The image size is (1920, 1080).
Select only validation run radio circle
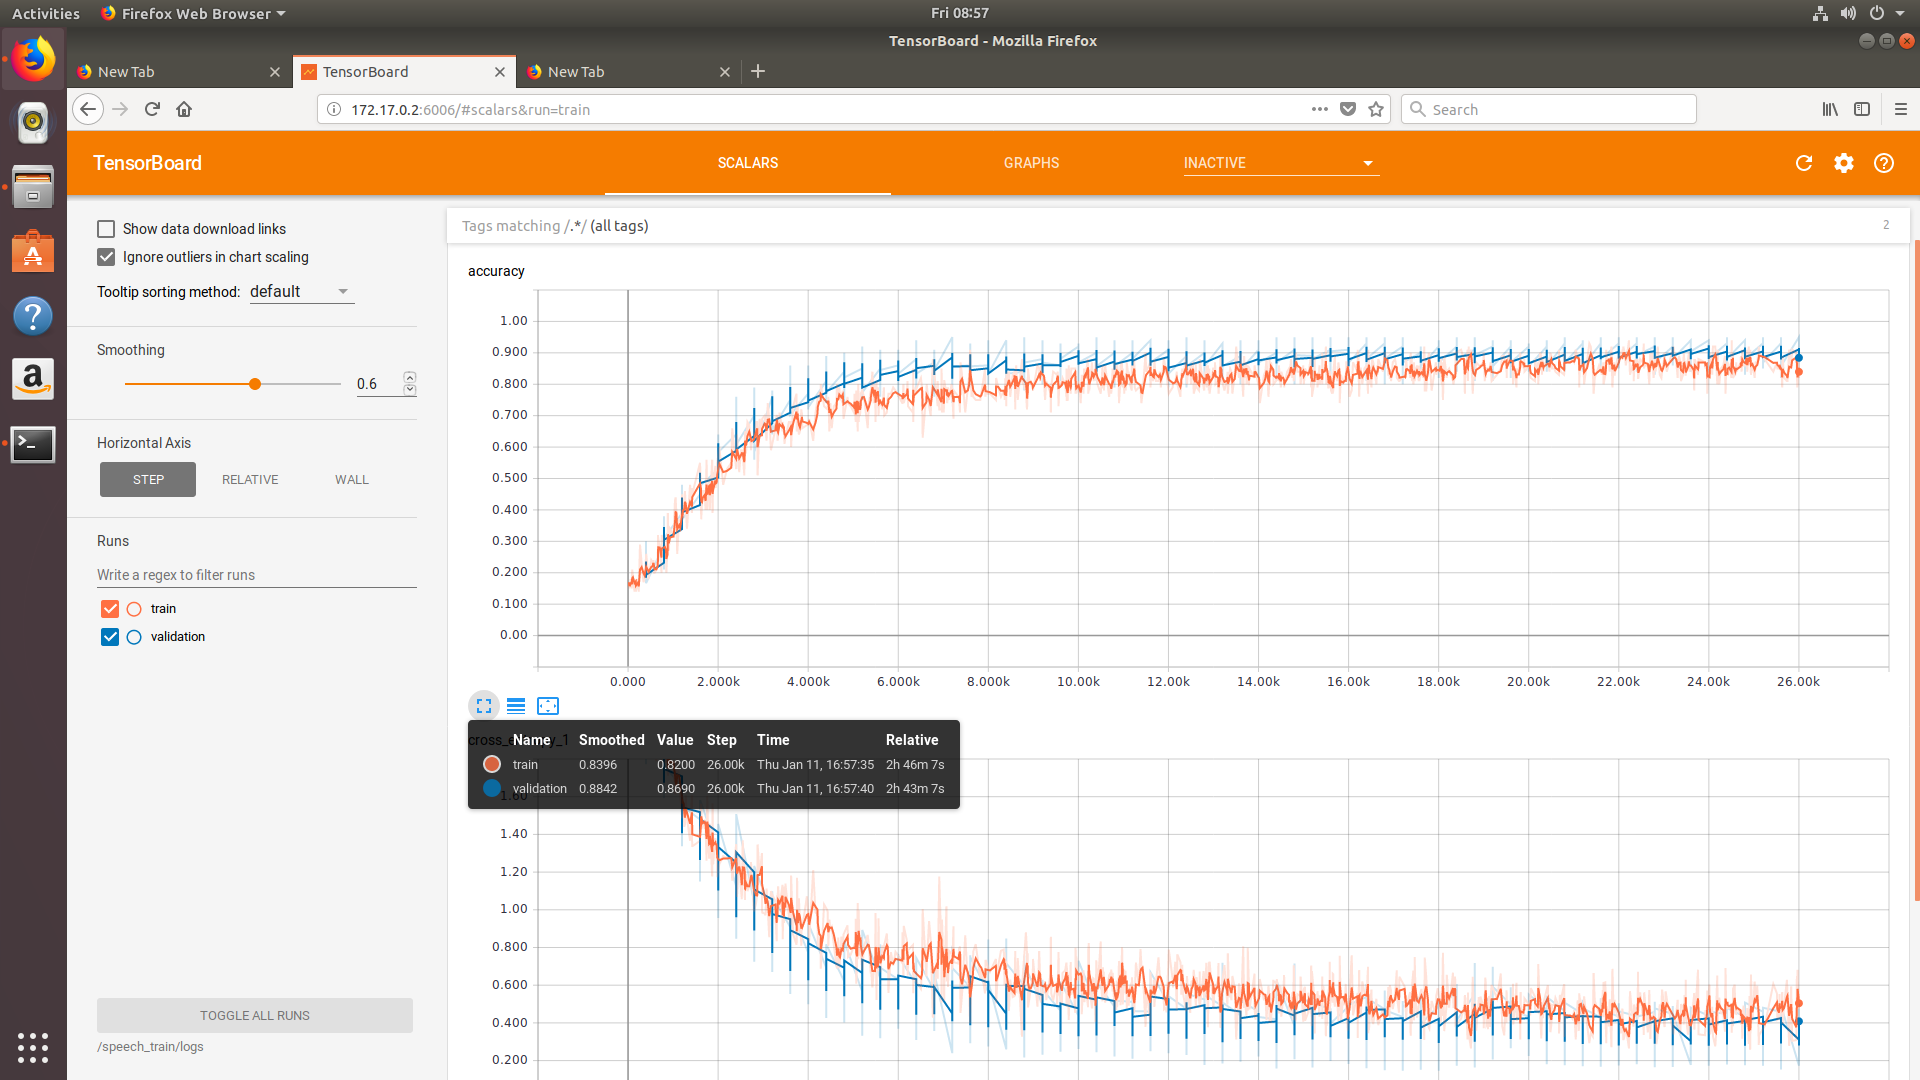pyautogui.click(x=134, y=637)
